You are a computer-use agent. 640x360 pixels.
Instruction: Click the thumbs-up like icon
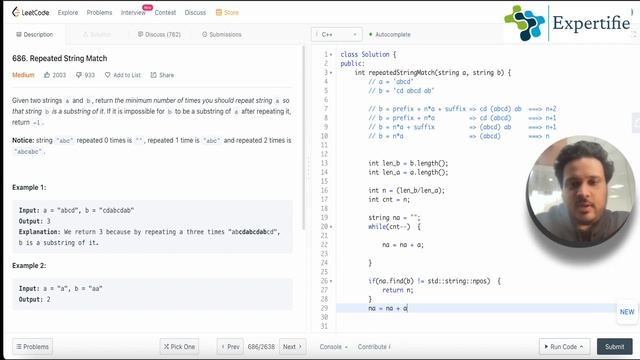click(x=47, y=75)
